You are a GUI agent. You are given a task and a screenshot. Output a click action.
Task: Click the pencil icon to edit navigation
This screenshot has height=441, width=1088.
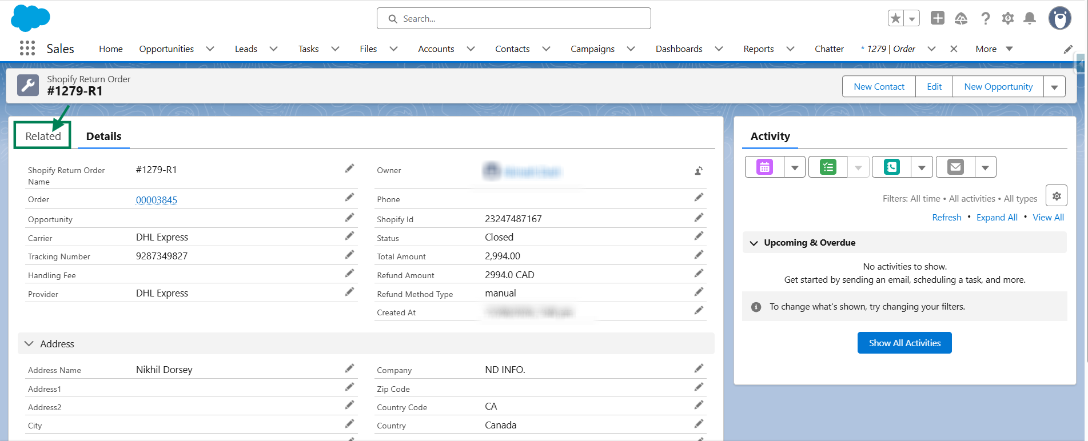pyautogui.click(x=1069, y=49)
